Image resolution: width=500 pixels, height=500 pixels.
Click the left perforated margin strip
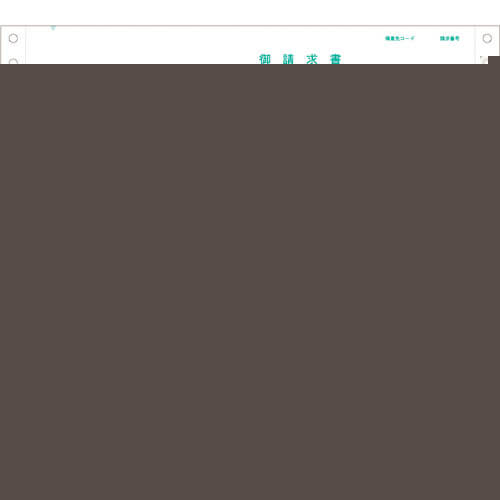tap(13, 45)
